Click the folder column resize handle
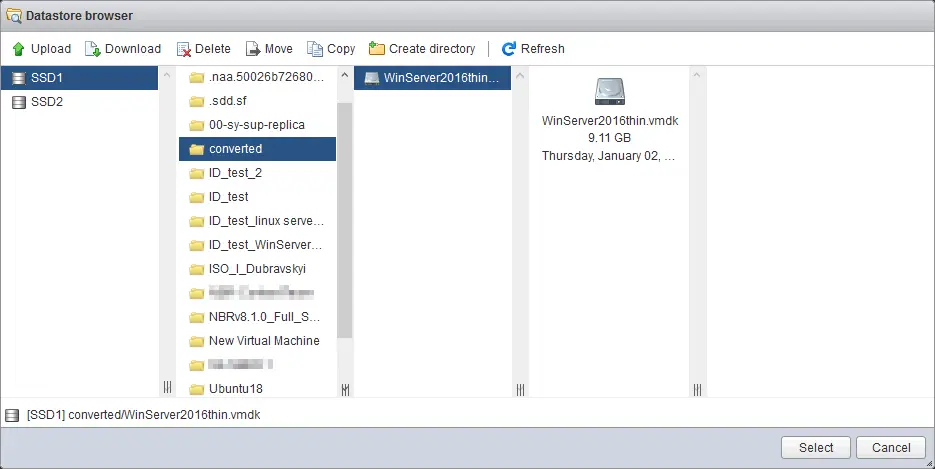Viewport: 935px width, 469px height. [345, 390]
